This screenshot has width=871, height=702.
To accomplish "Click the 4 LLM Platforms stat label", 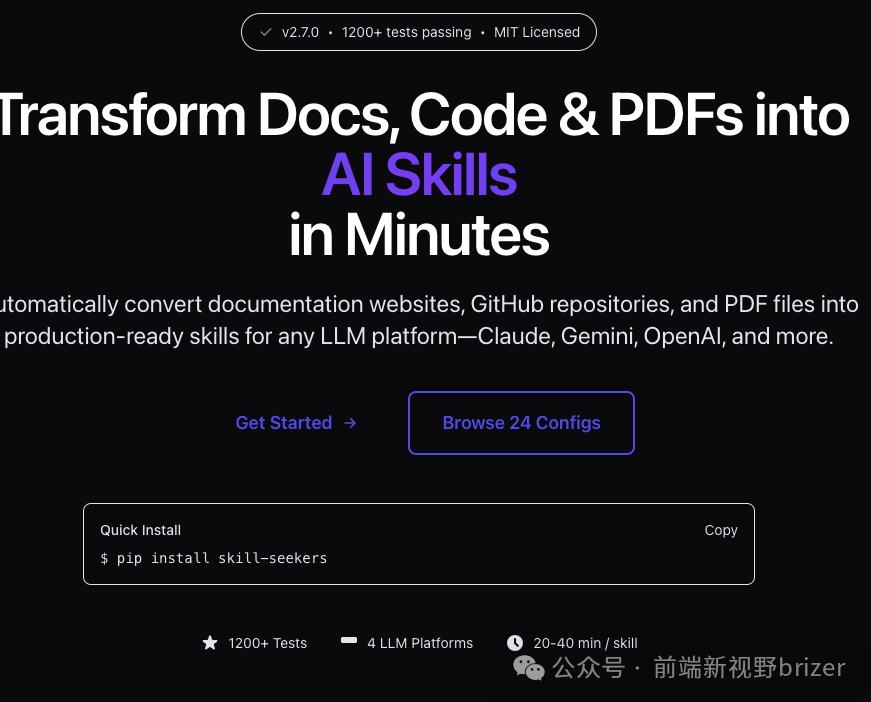I will (420, 643).
